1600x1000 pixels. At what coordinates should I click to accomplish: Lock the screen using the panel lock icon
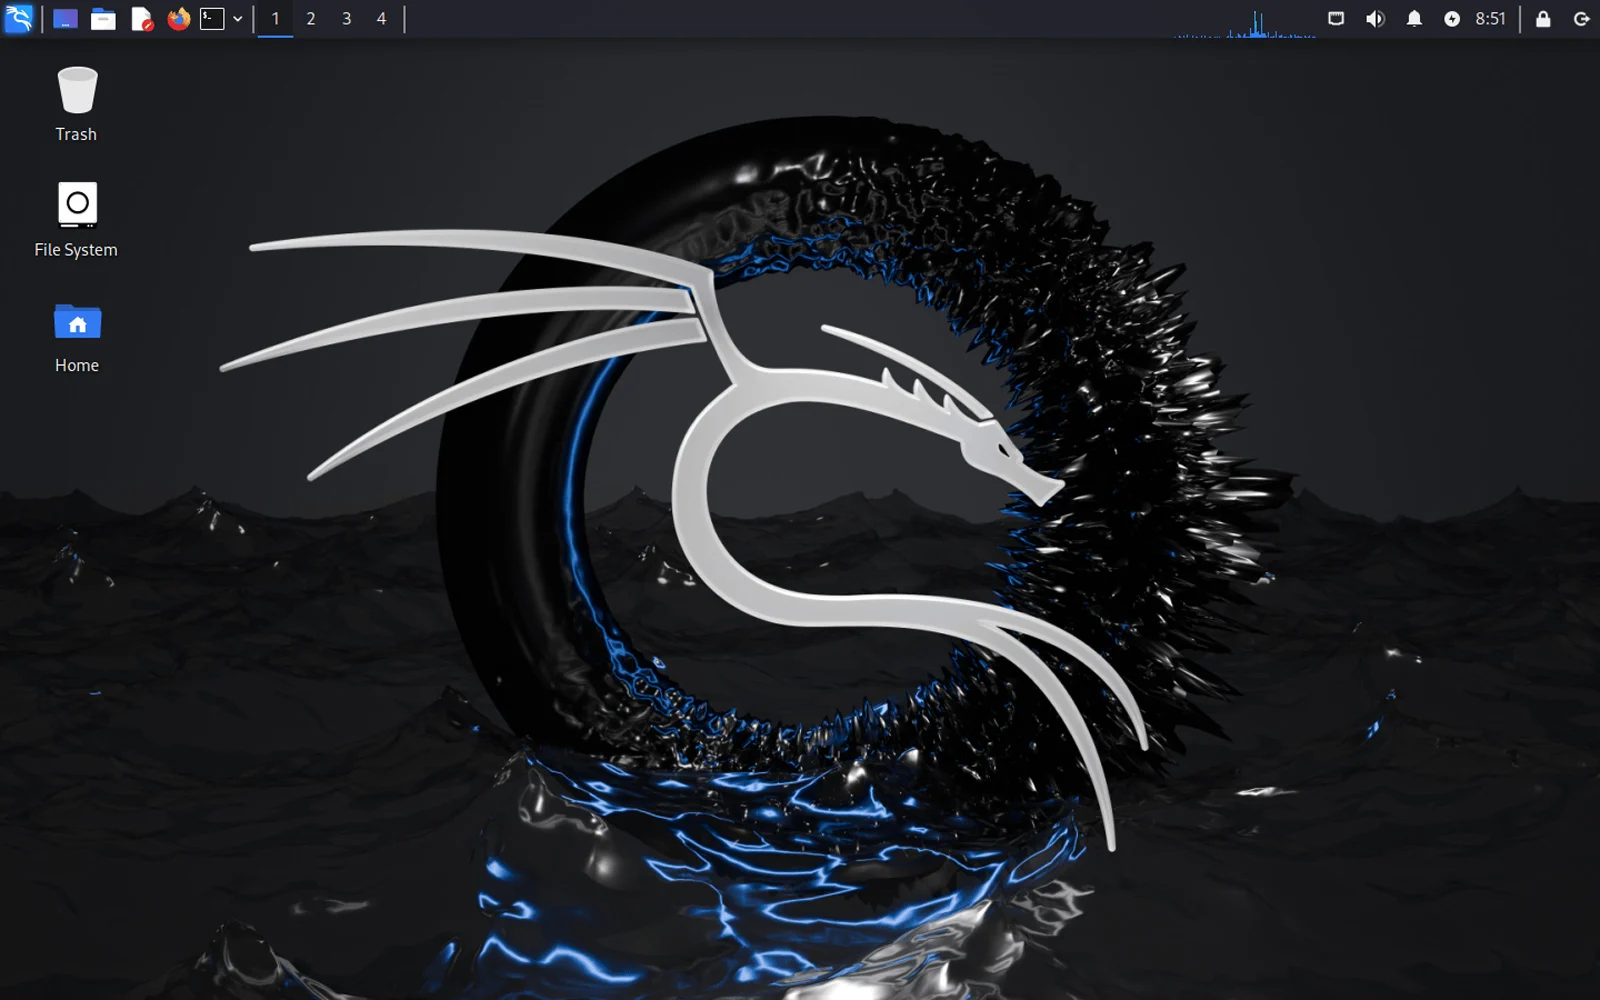pos(1543,18)
